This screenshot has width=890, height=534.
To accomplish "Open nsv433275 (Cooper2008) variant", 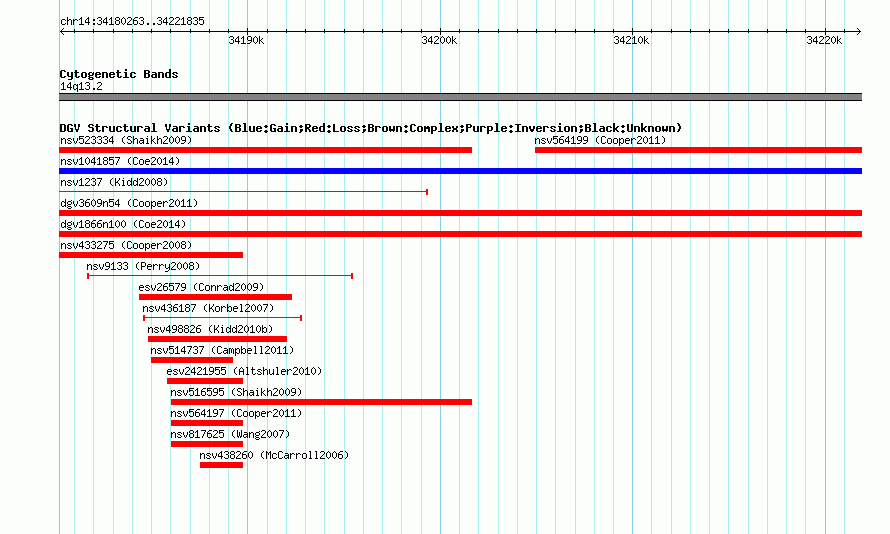I will click(x=126, y=245).
